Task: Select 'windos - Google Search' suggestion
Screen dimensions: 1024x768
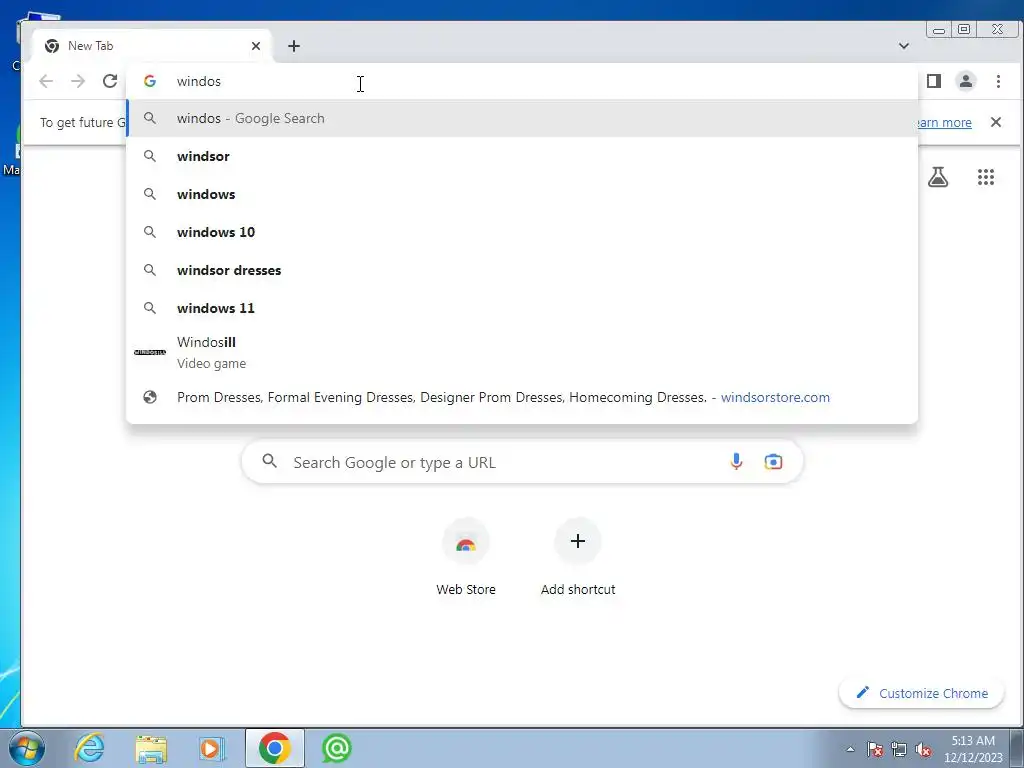Action: click(522, 118)
